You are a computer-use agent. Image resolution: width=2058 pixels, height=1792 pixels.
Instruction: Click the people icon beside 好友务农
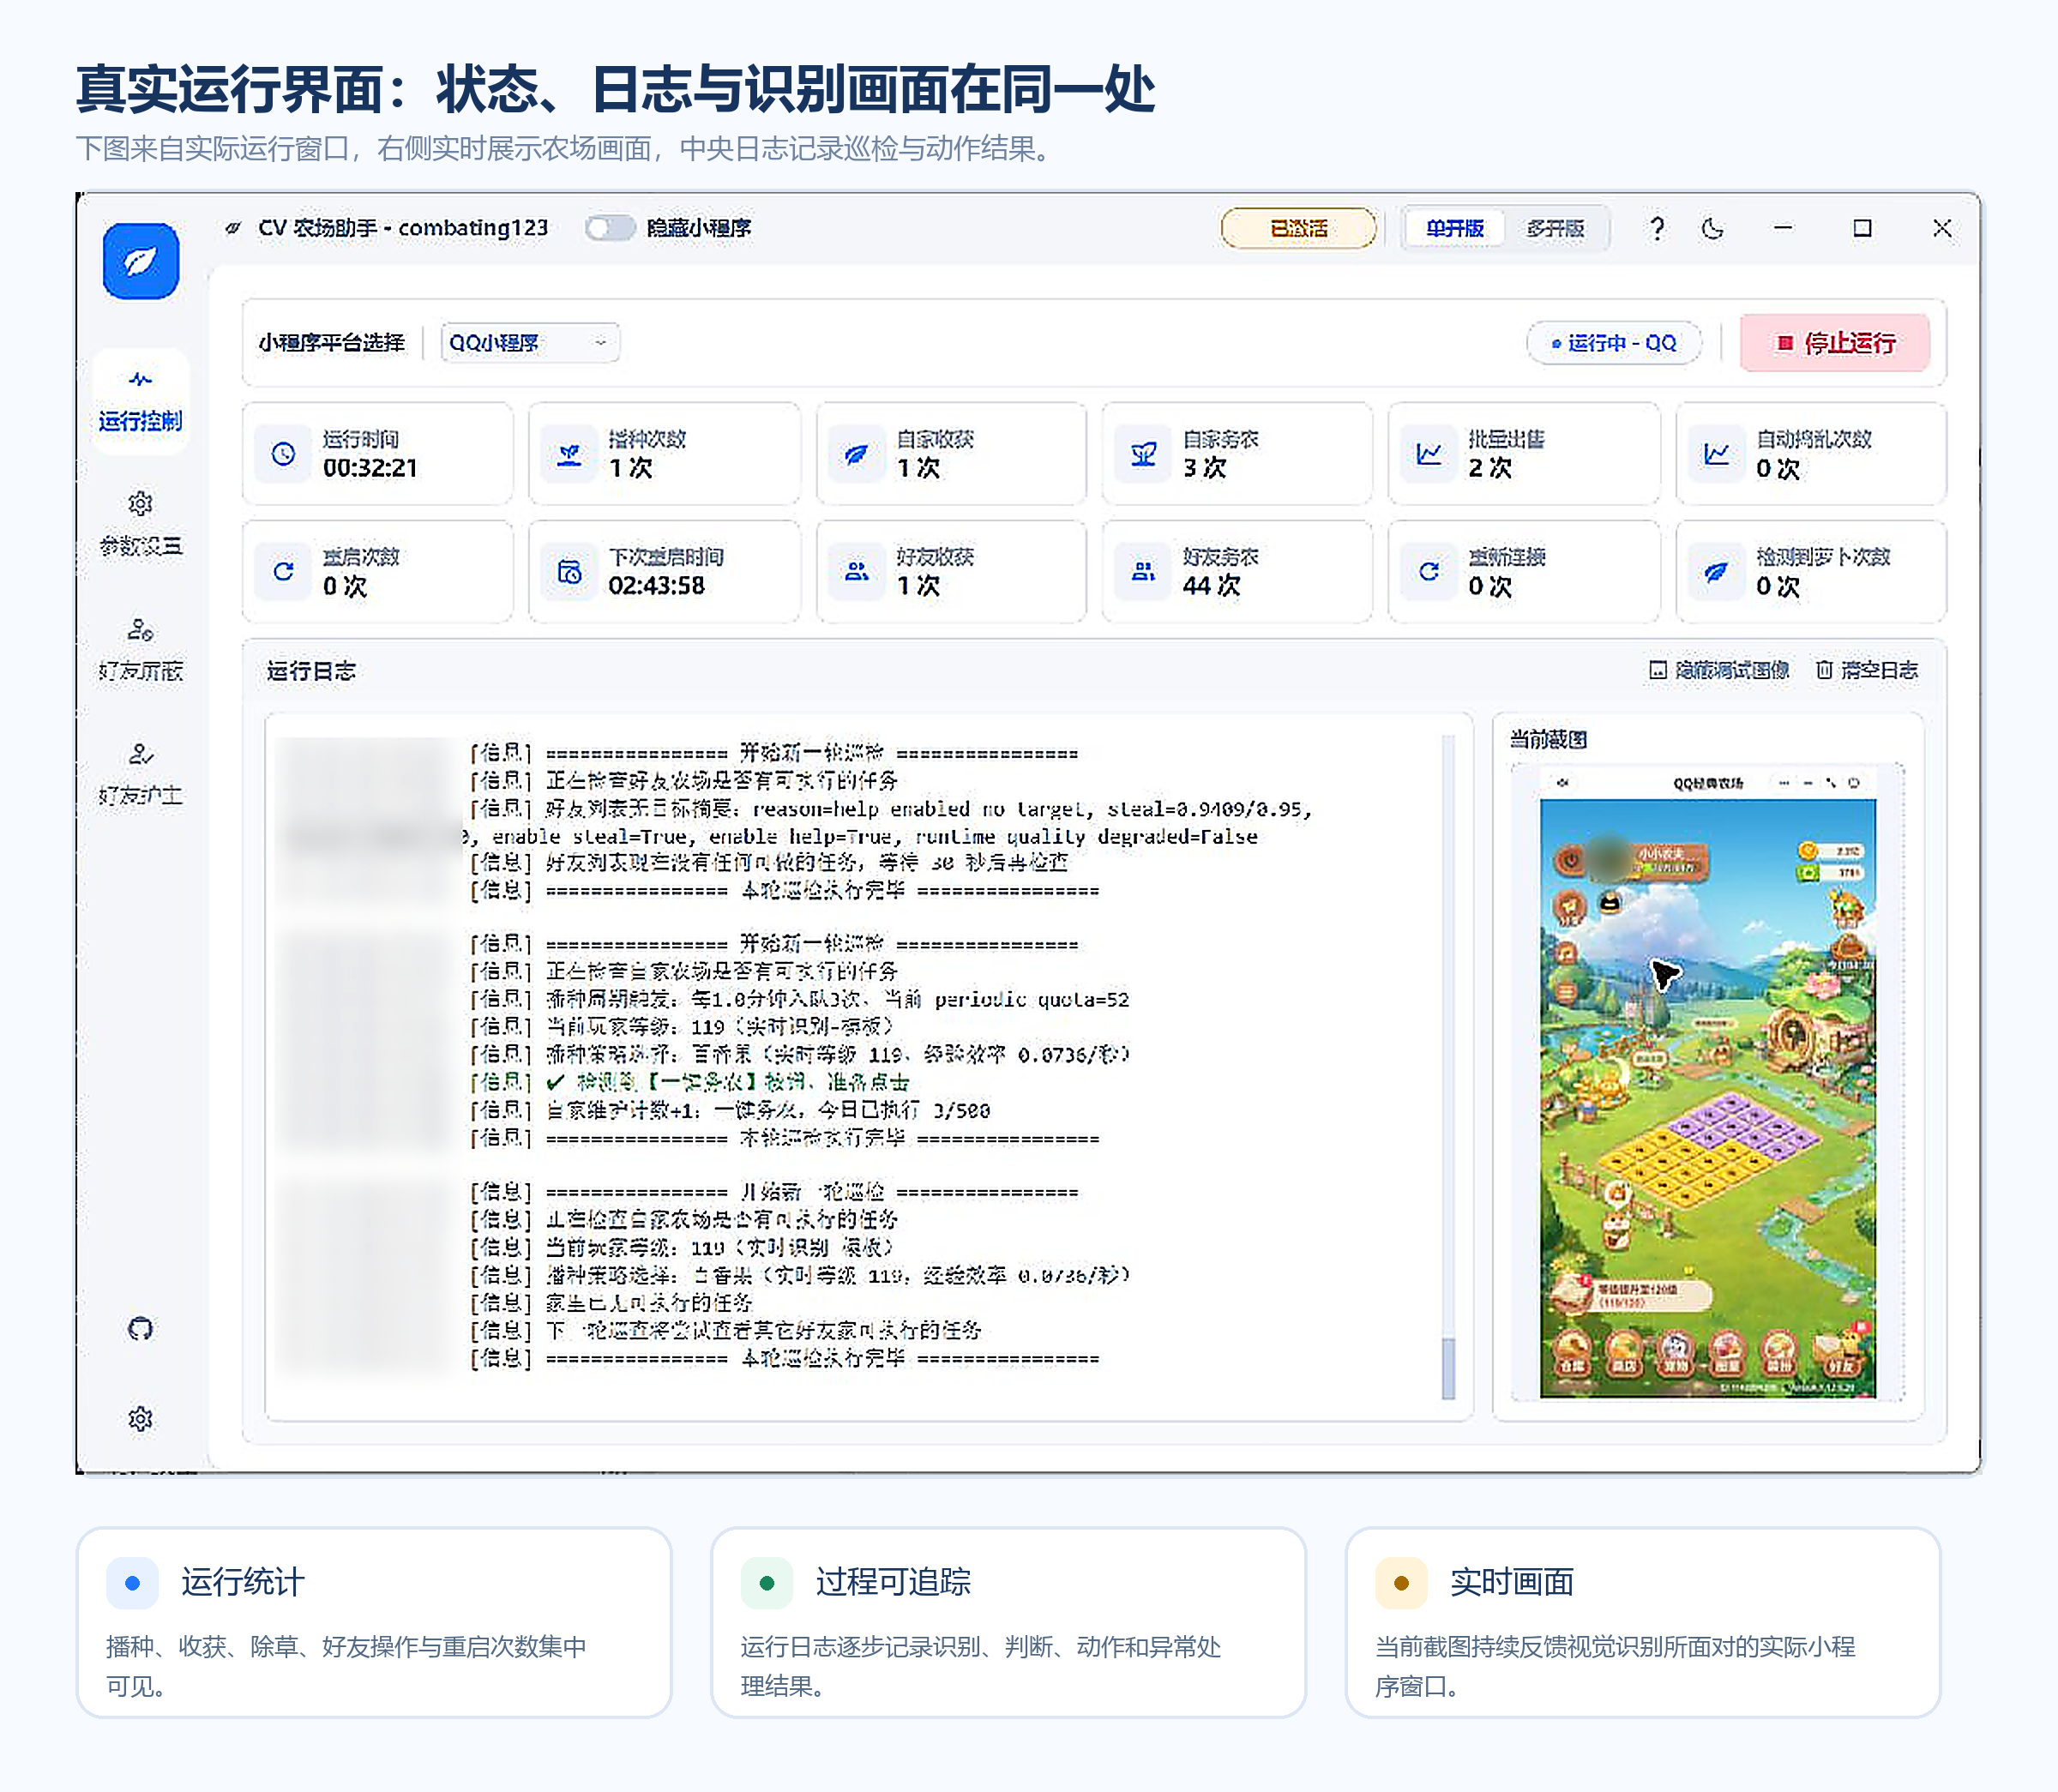[x=1144, y=571]
